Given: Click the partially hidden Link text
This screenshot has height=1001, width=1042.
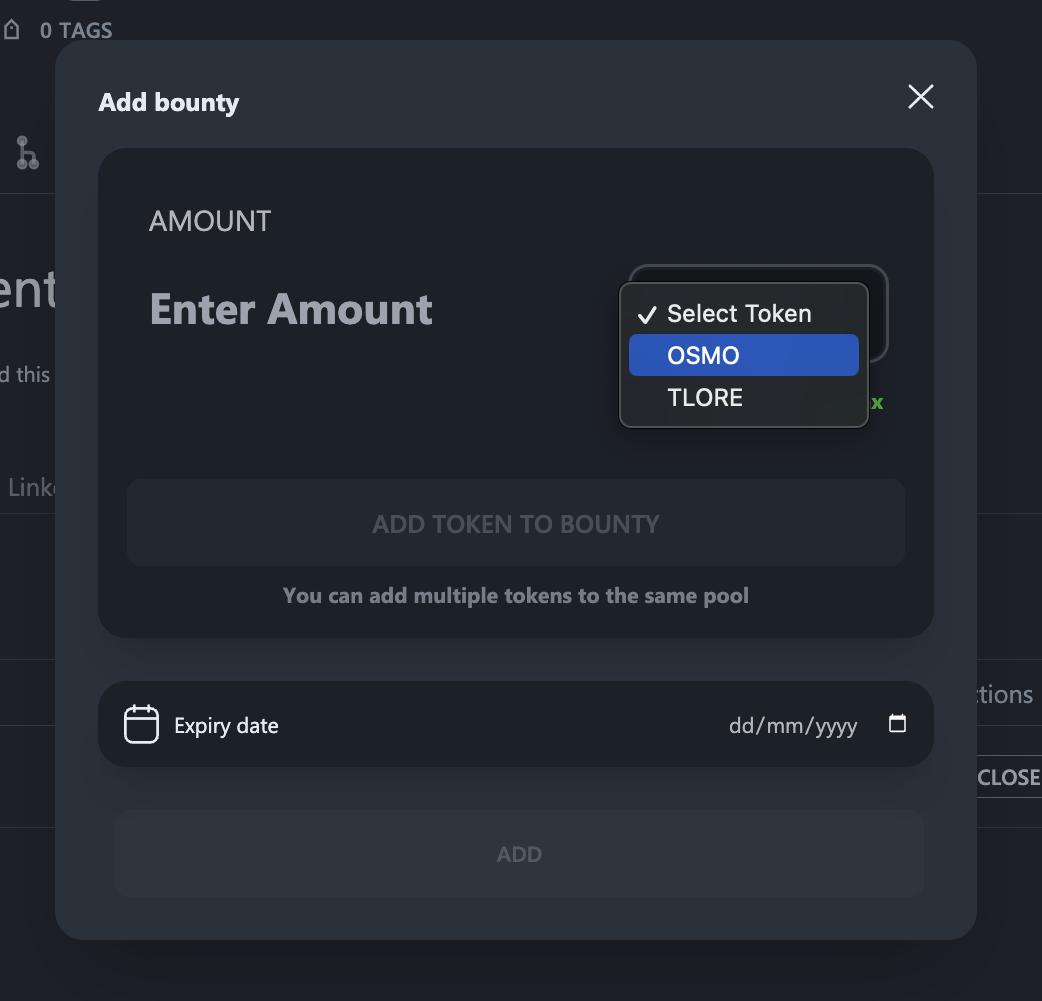Looking at the screenshot, I should point(32,487).
